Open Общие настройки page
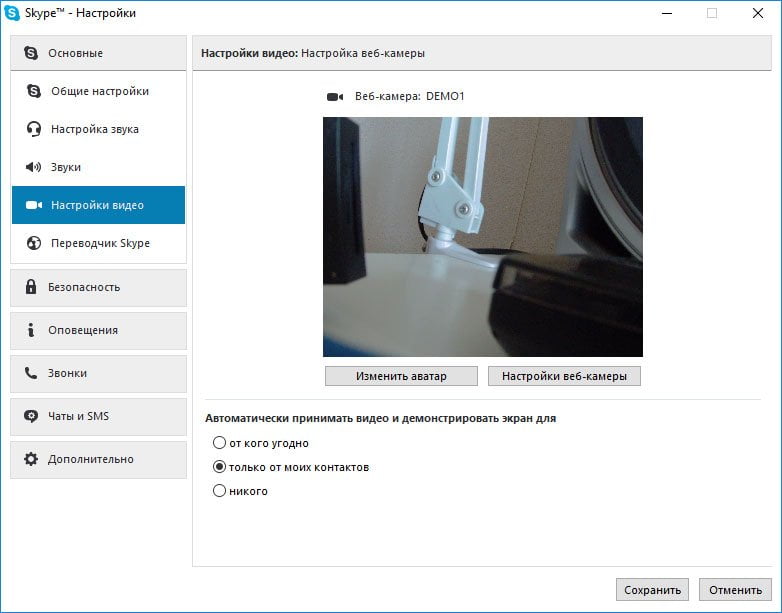 click(x=98, y=91)
